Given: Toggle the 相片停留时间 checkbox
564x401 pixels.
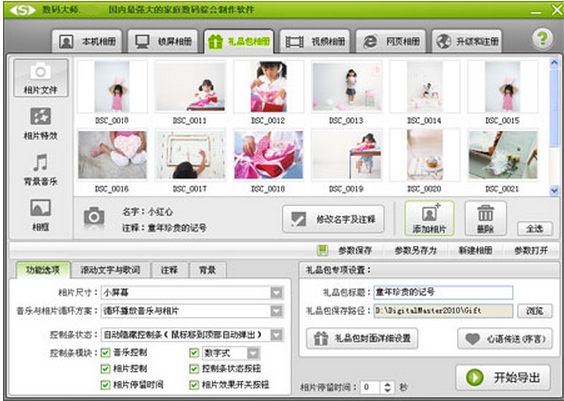Looking at the screenshot, I should (105, 385).
